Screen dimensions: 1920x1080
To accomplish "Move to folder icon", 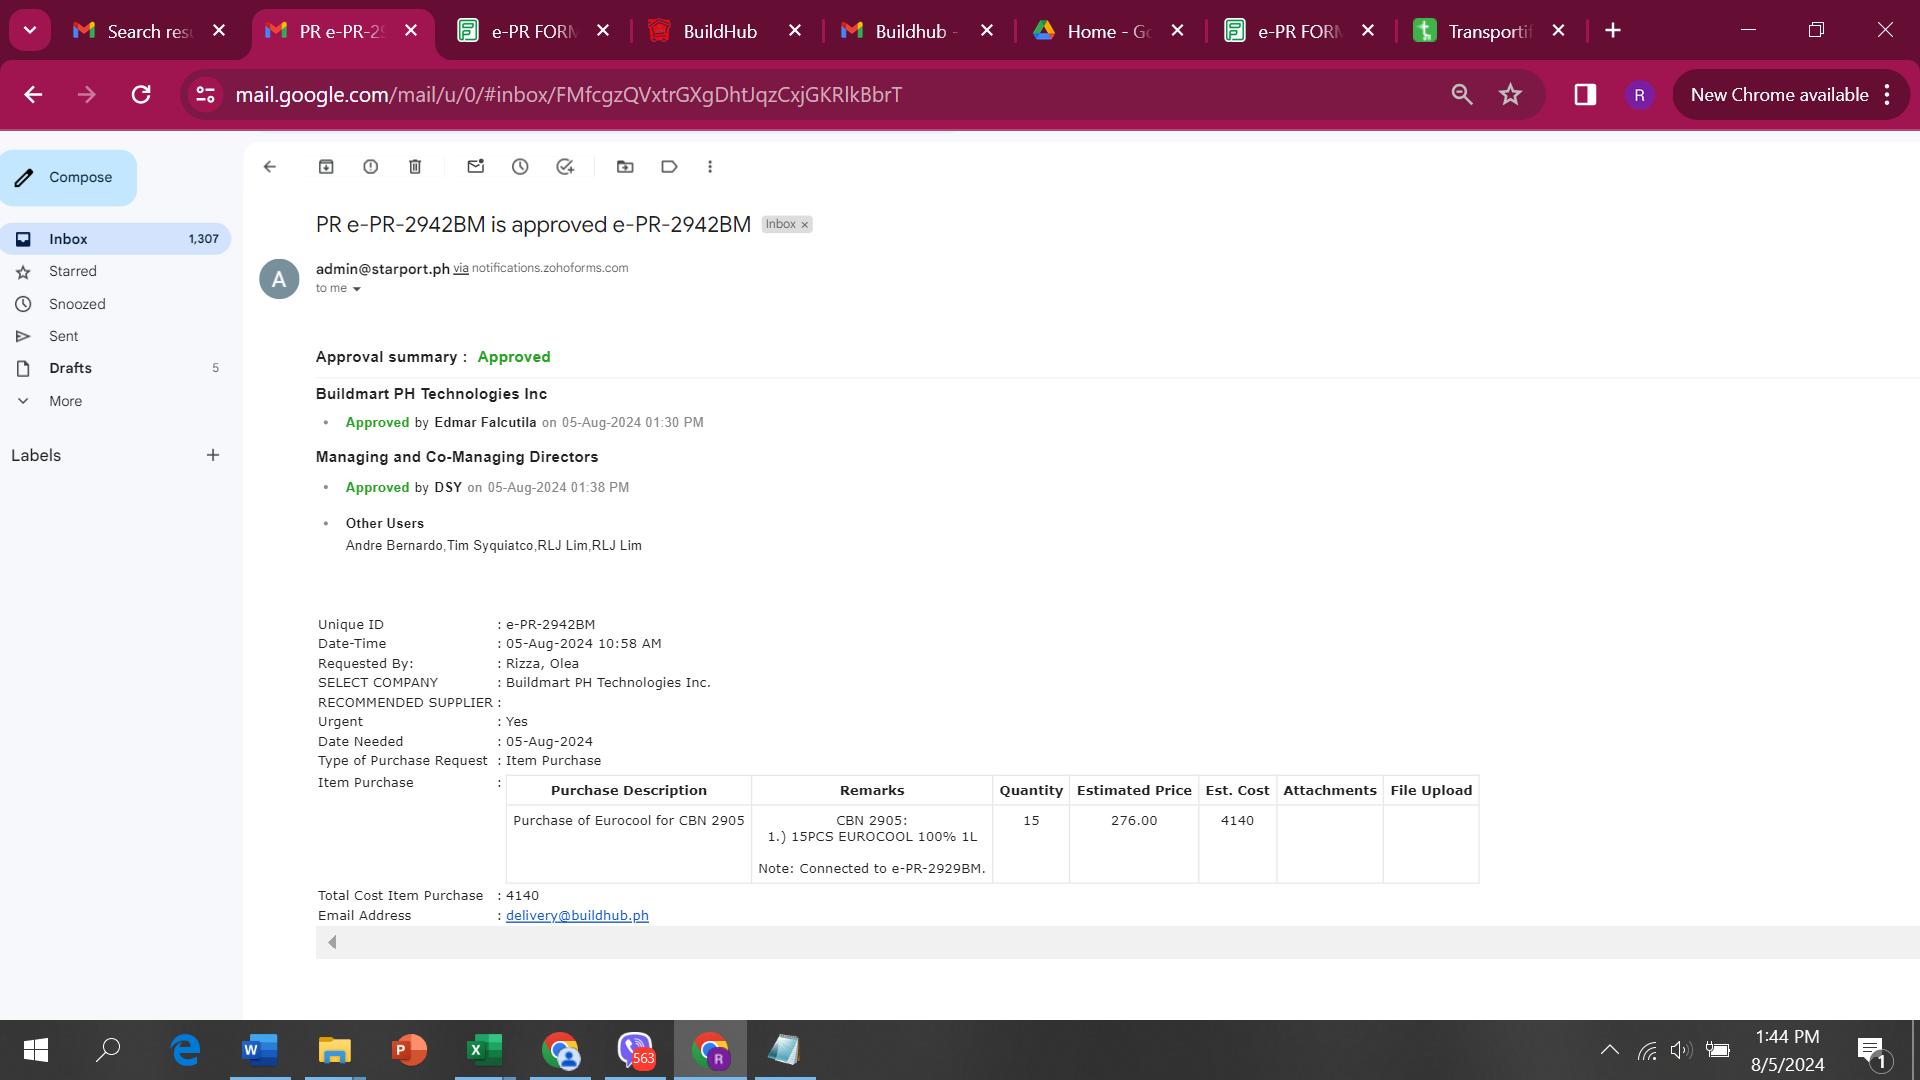I will pyautogui.click(x=625, y=167).
